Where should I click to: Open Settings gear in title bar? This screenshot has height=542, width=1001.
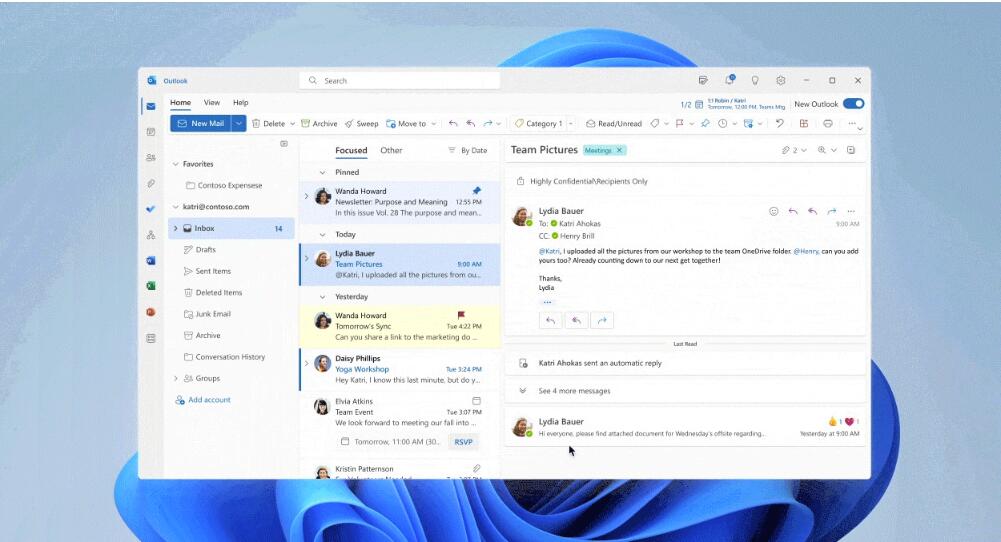(780, 80)
